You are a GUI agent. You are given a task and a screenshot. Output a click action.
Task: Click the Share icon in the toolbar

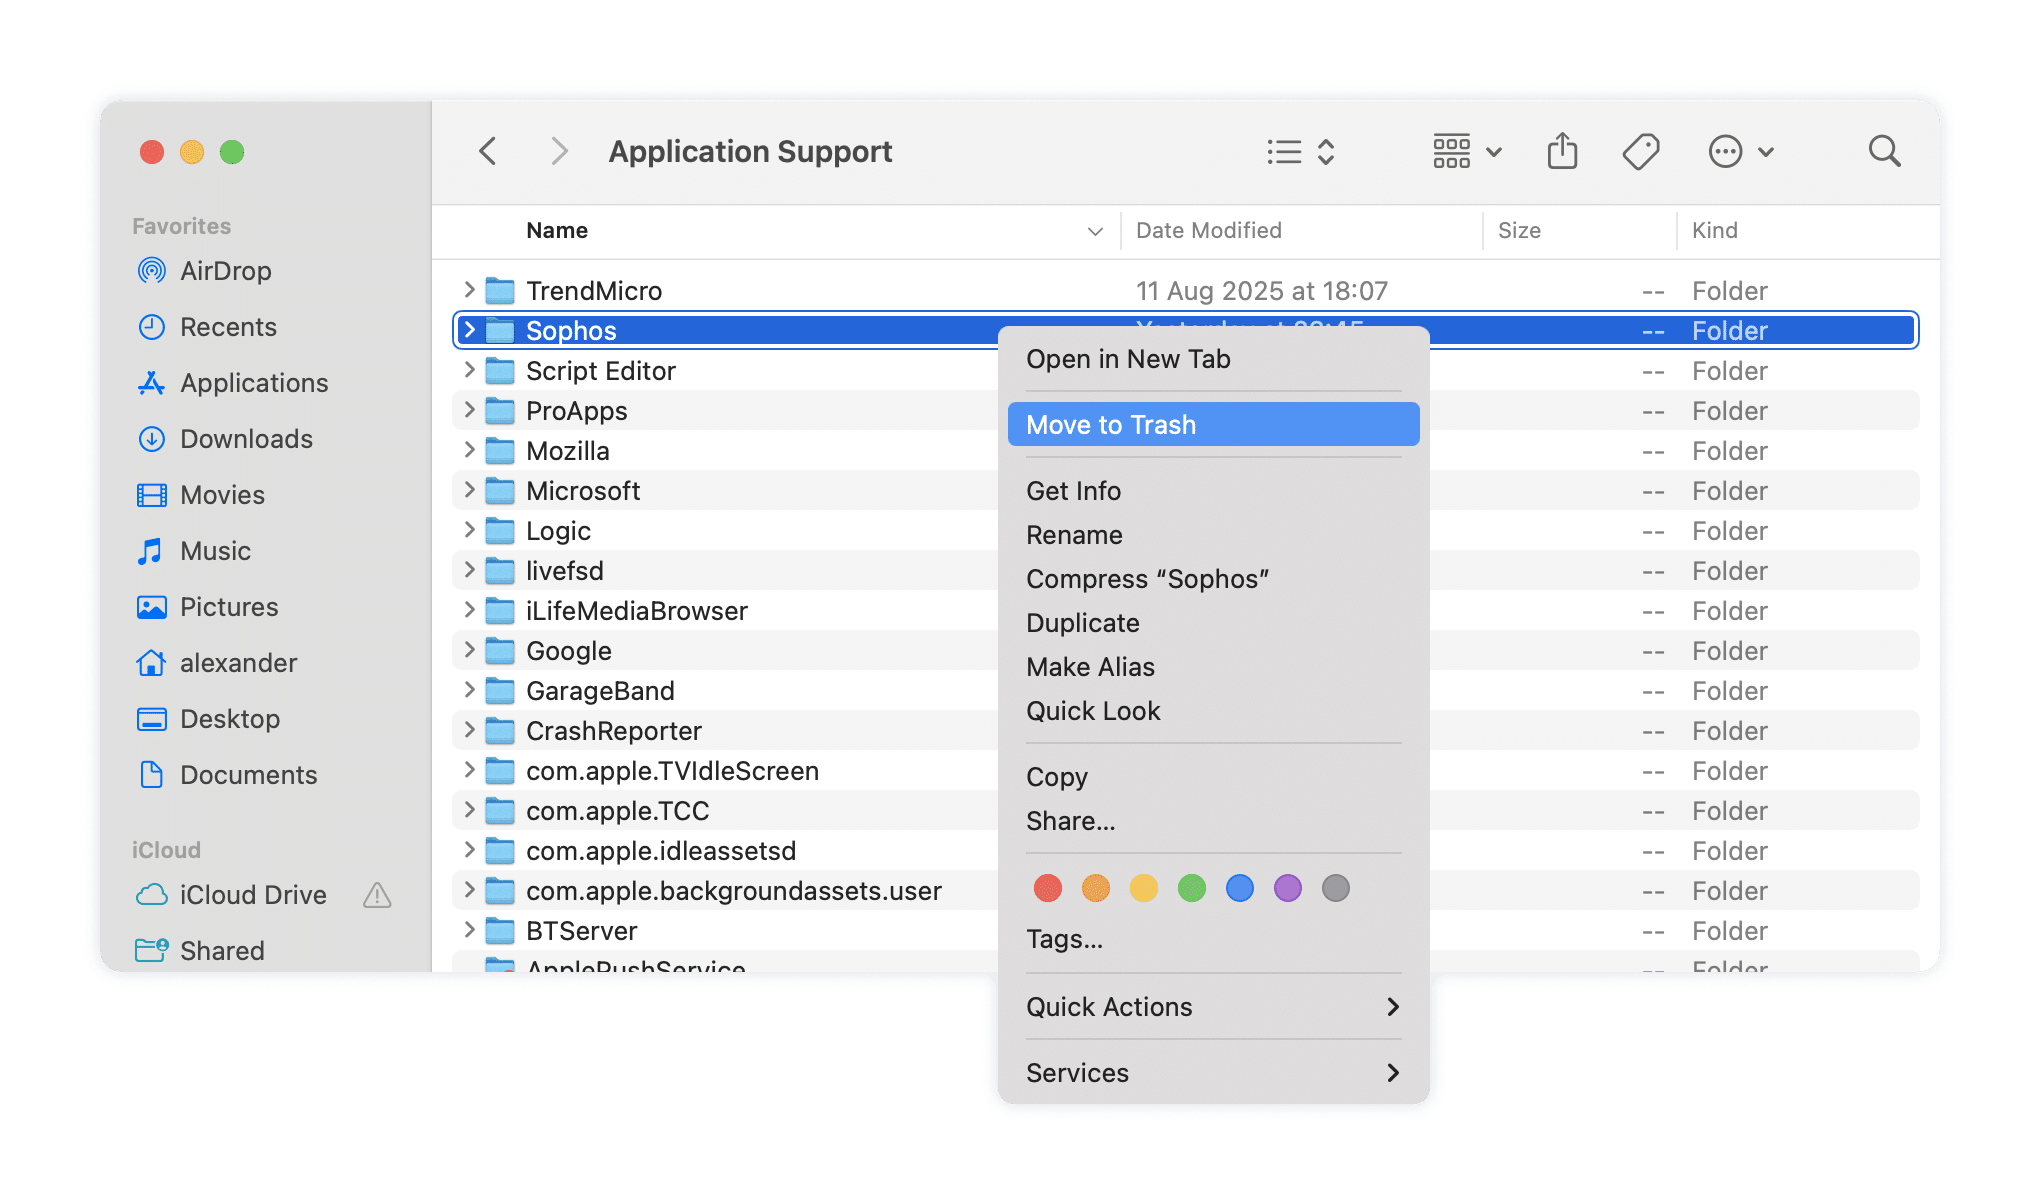1562,151
